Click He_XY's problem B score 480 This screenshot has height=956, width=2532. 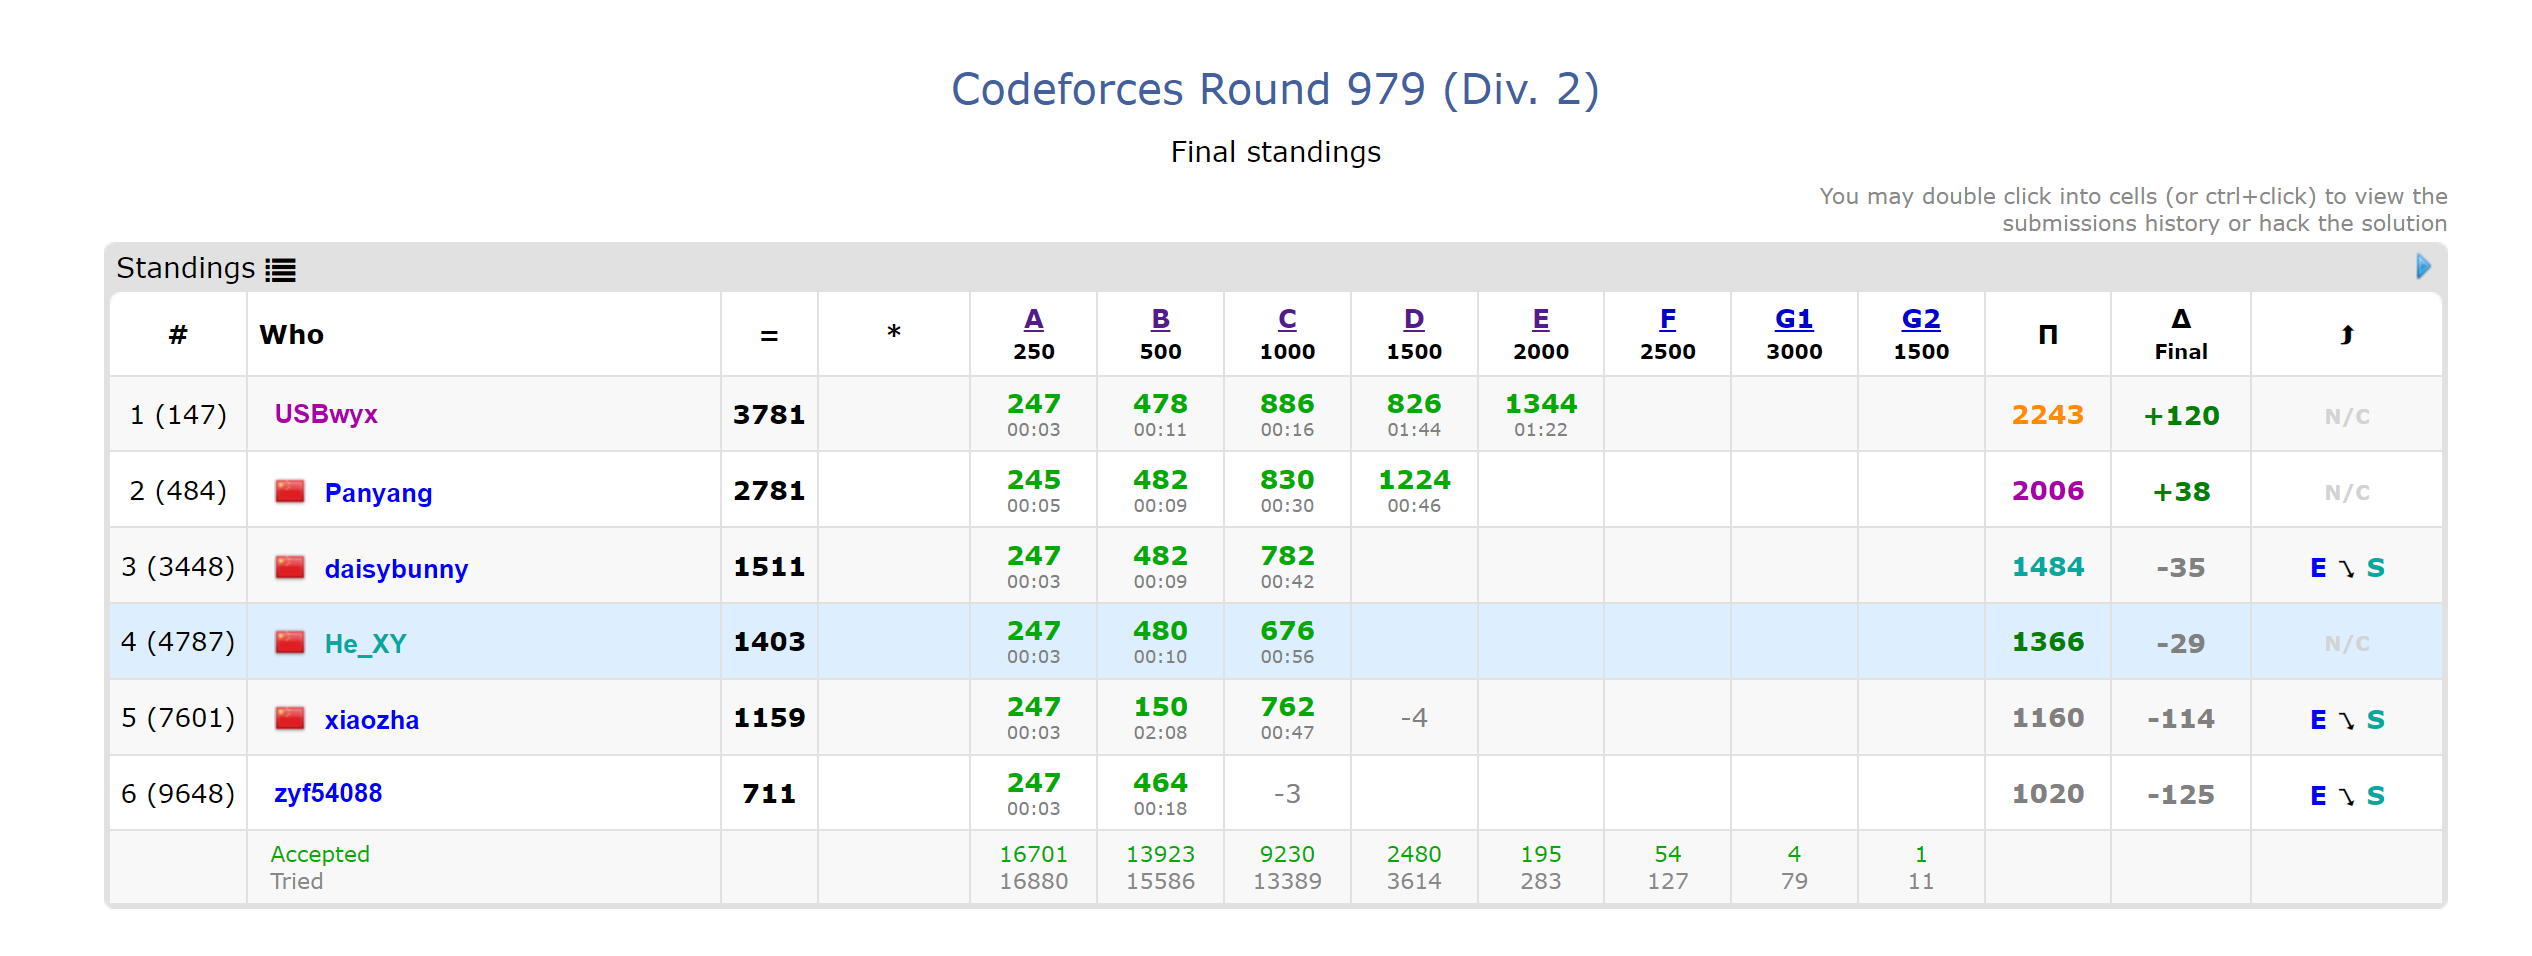1160,631
